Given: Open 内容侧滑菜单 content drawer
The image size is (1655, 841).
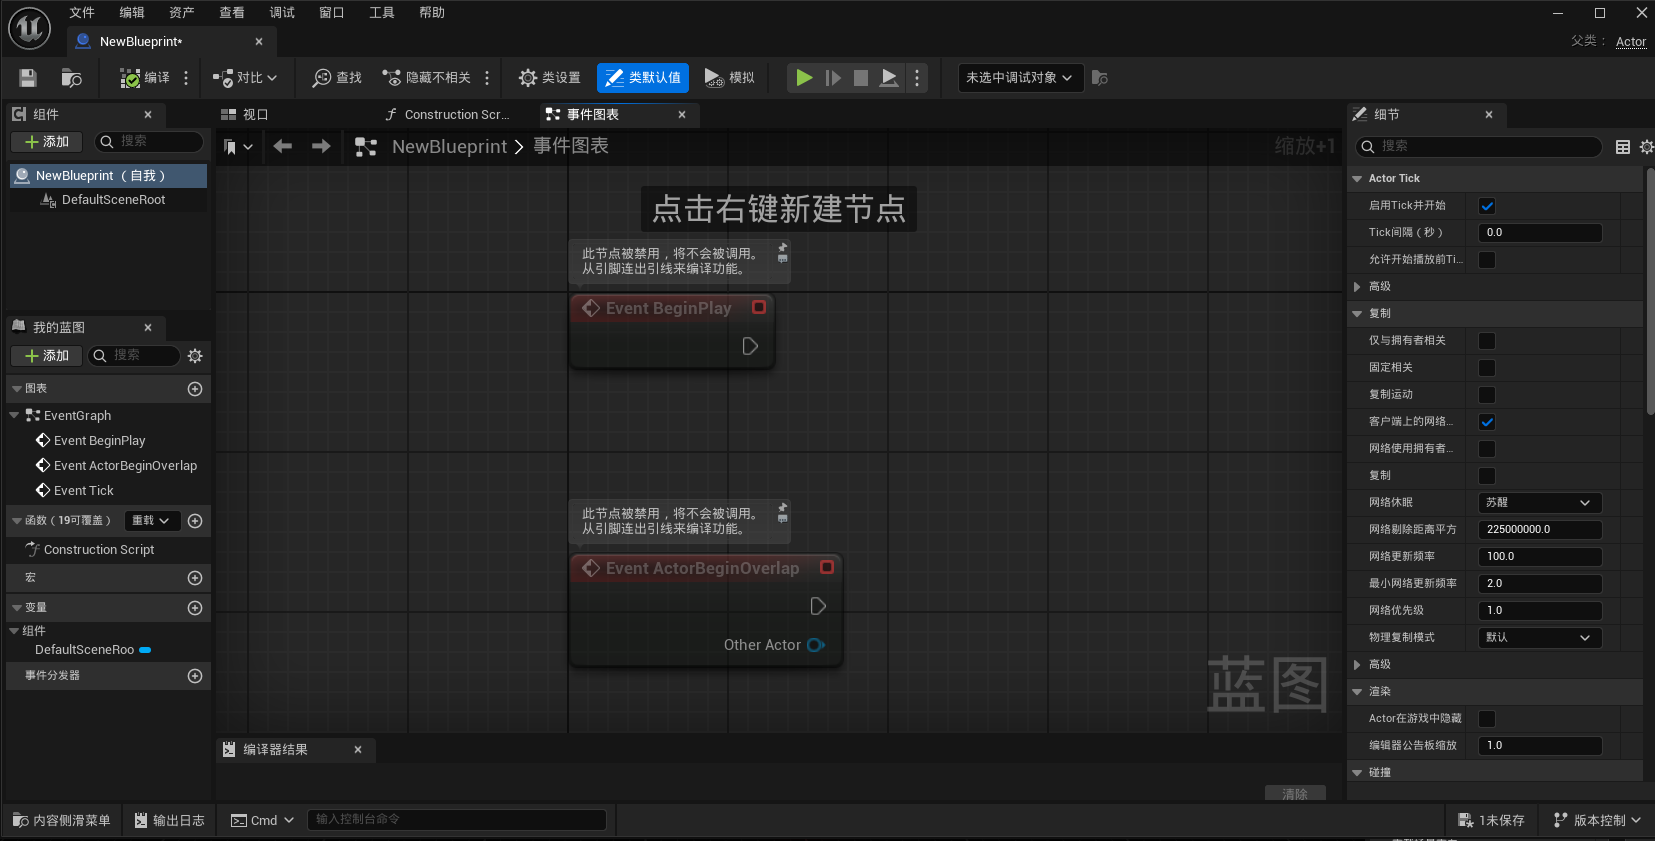Looking at the screenshot, I should pos(62,820).
